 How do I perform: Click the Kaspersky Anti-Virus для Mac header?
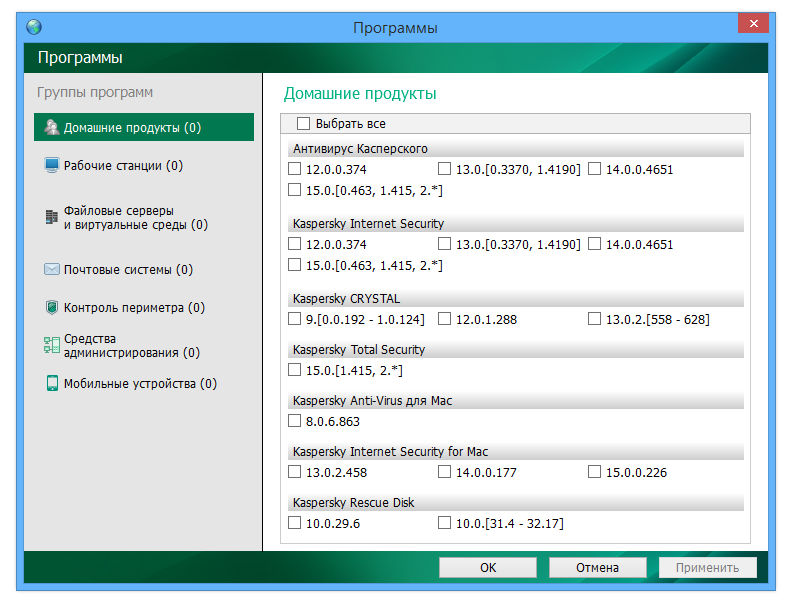pyautogui.click(x=516, y=400)
